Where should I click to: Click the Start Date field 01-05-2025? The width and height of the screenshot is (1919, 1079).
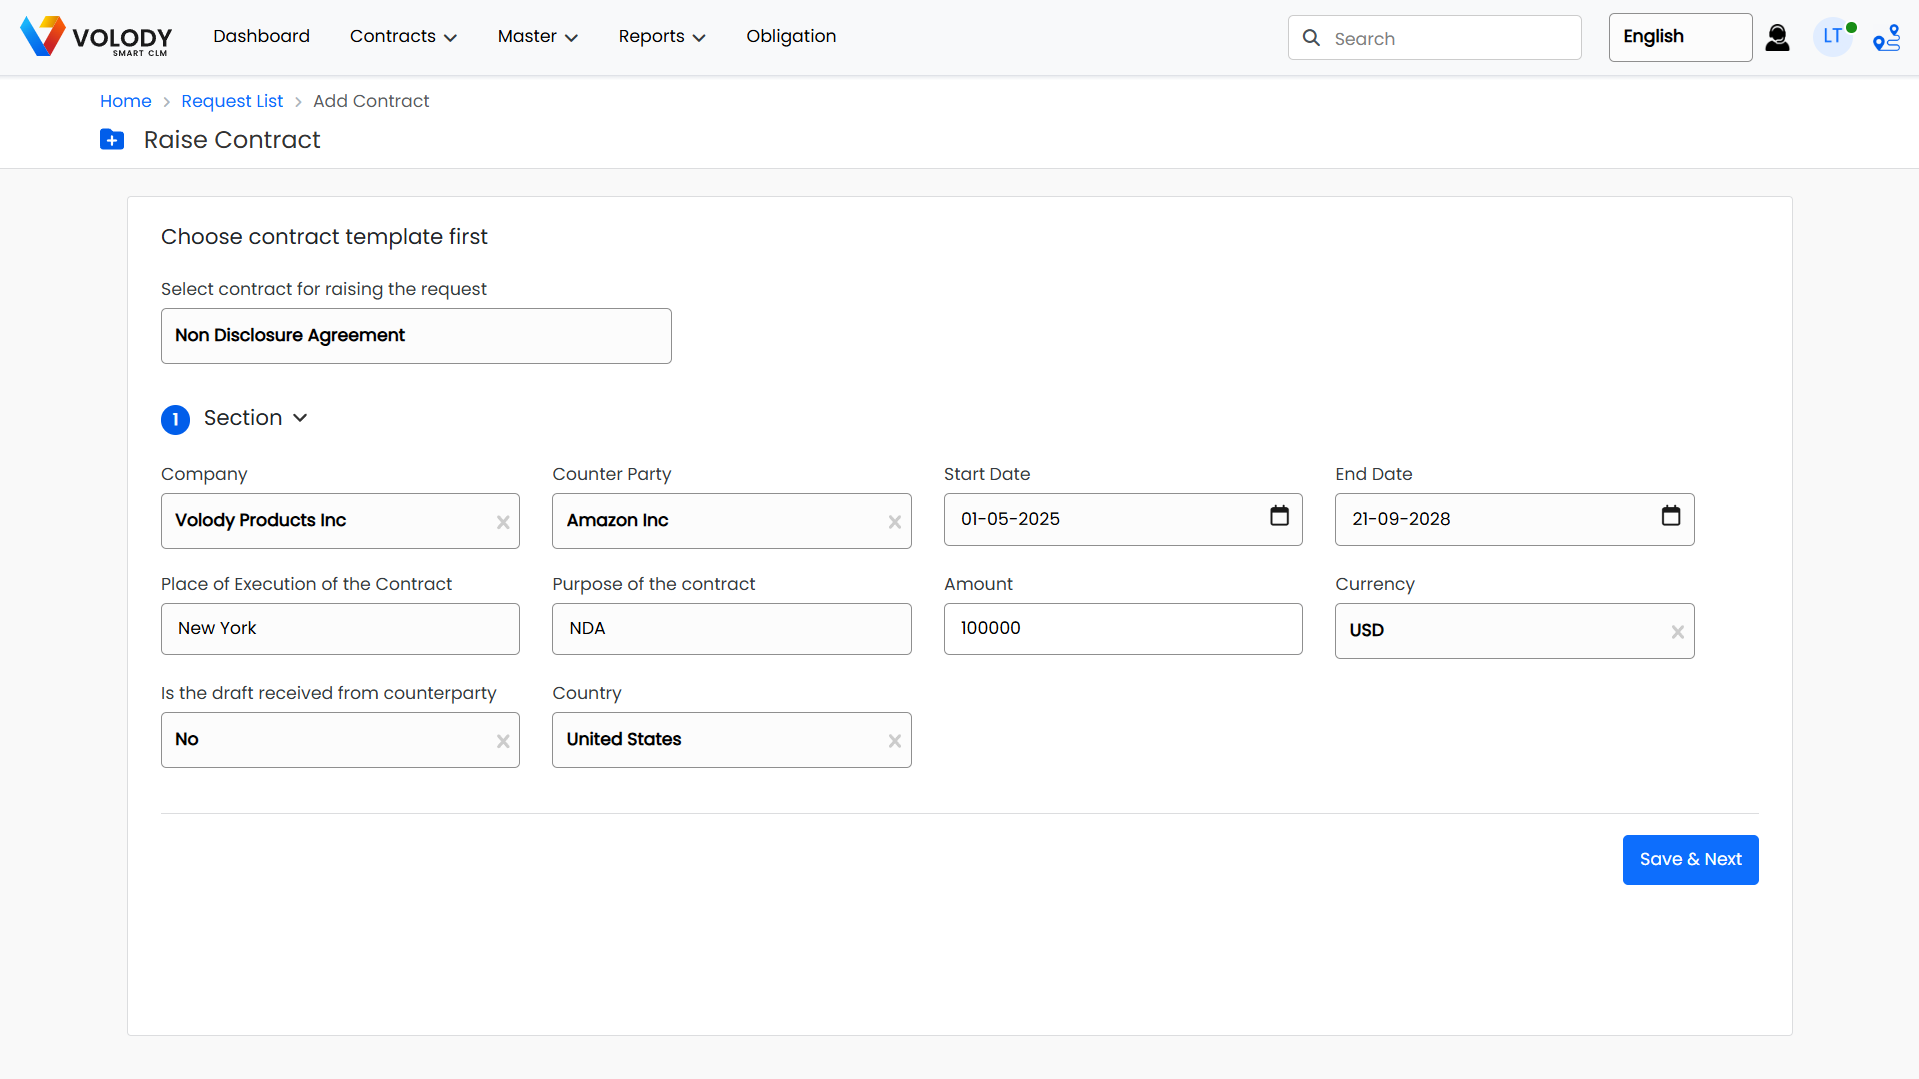pyautogui.click(x=1122, y=519)
